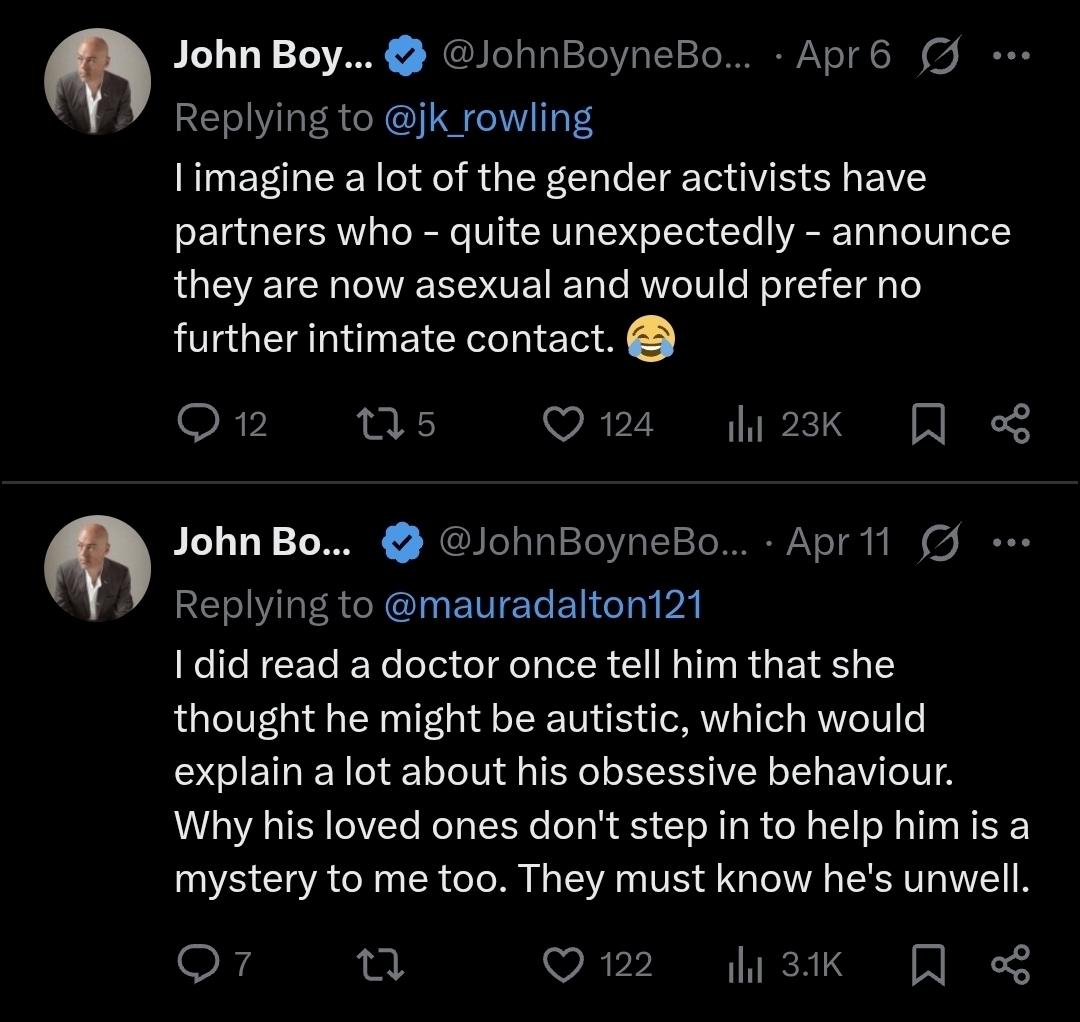Share the April 6 tweet

pyautogui.click(x=1010, y=425)
